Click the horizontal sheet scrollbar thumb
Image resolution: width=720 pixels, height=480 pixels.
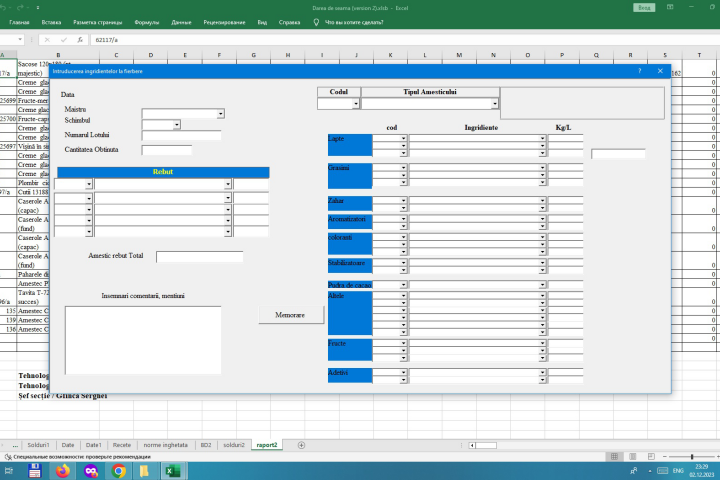pyautogui.click(x=486, y=445)
